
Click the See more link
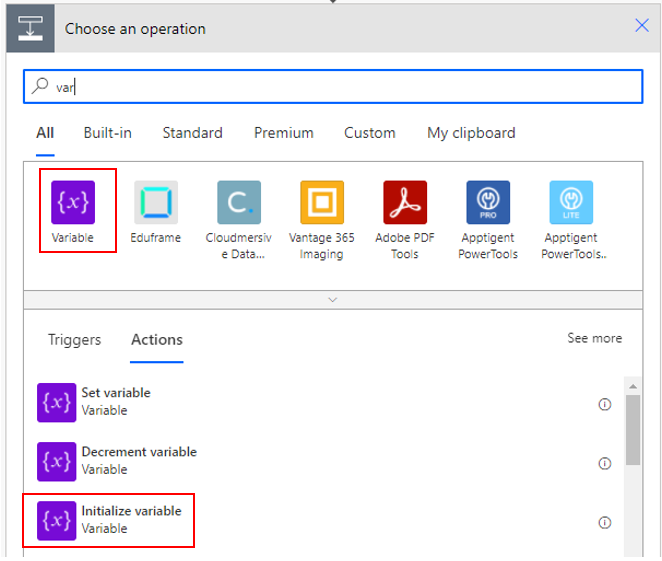[x=594, y=338]
